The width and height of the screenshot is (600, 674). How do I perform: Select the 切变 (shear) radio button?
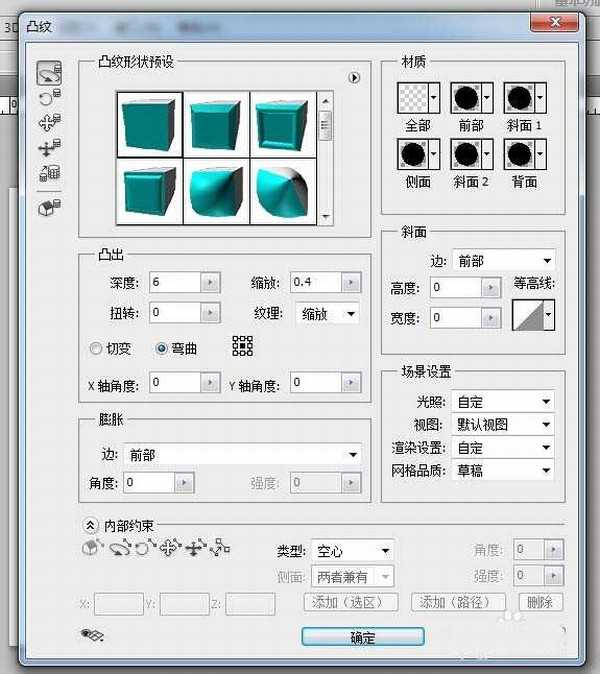click(96, 349)
